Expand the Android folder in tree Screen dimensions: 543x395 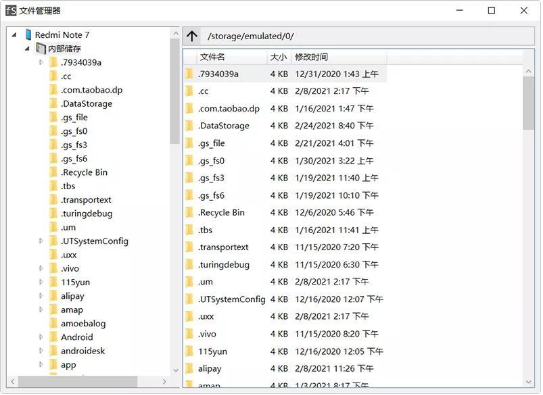[41, 337]
